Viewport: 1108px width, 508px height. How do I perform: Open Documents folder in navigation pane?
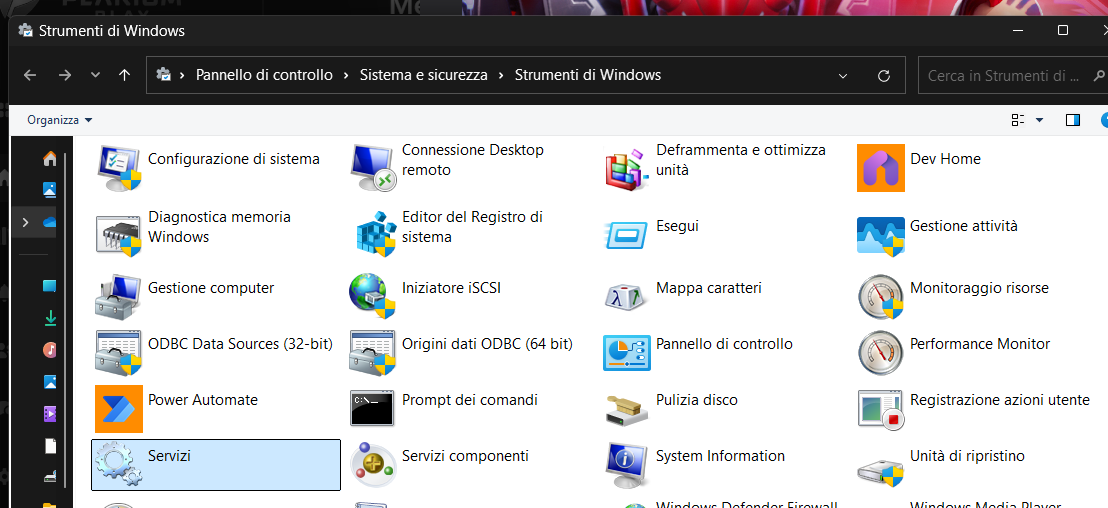[50, 446]
